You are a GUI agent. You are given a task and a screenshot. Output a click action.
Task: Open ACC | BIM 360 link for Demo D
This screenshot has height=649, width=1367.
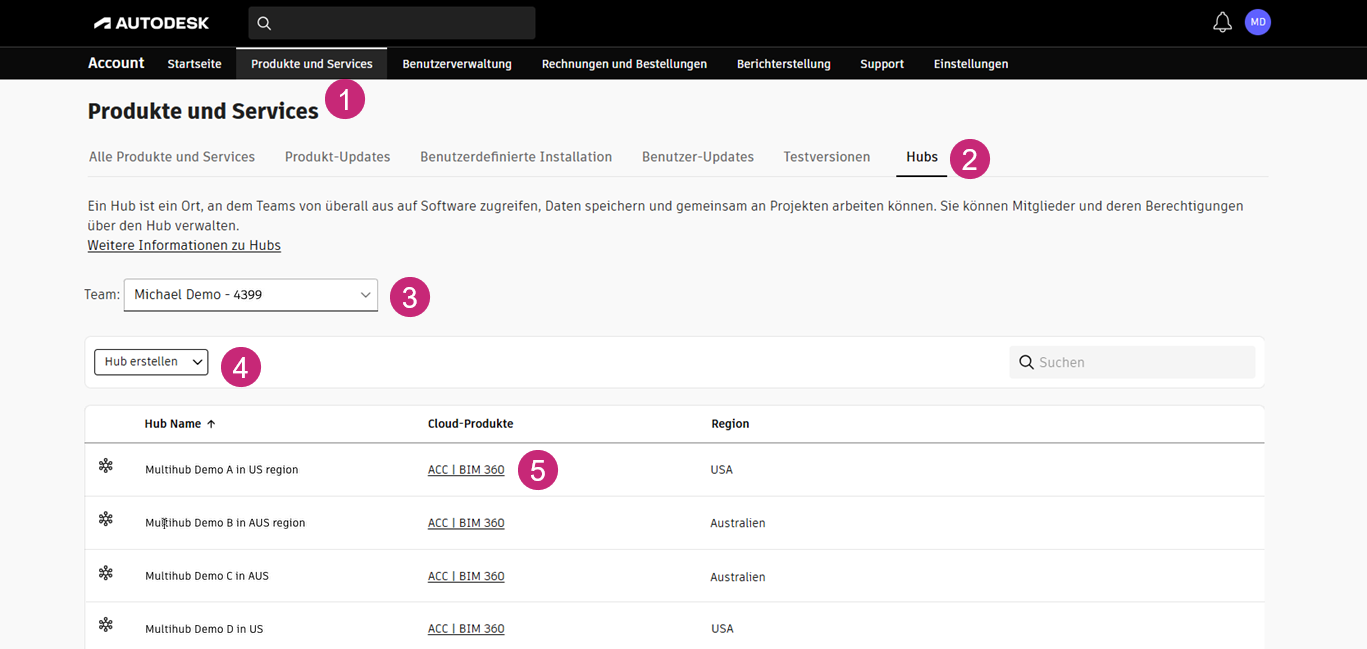tap(466, 629)
